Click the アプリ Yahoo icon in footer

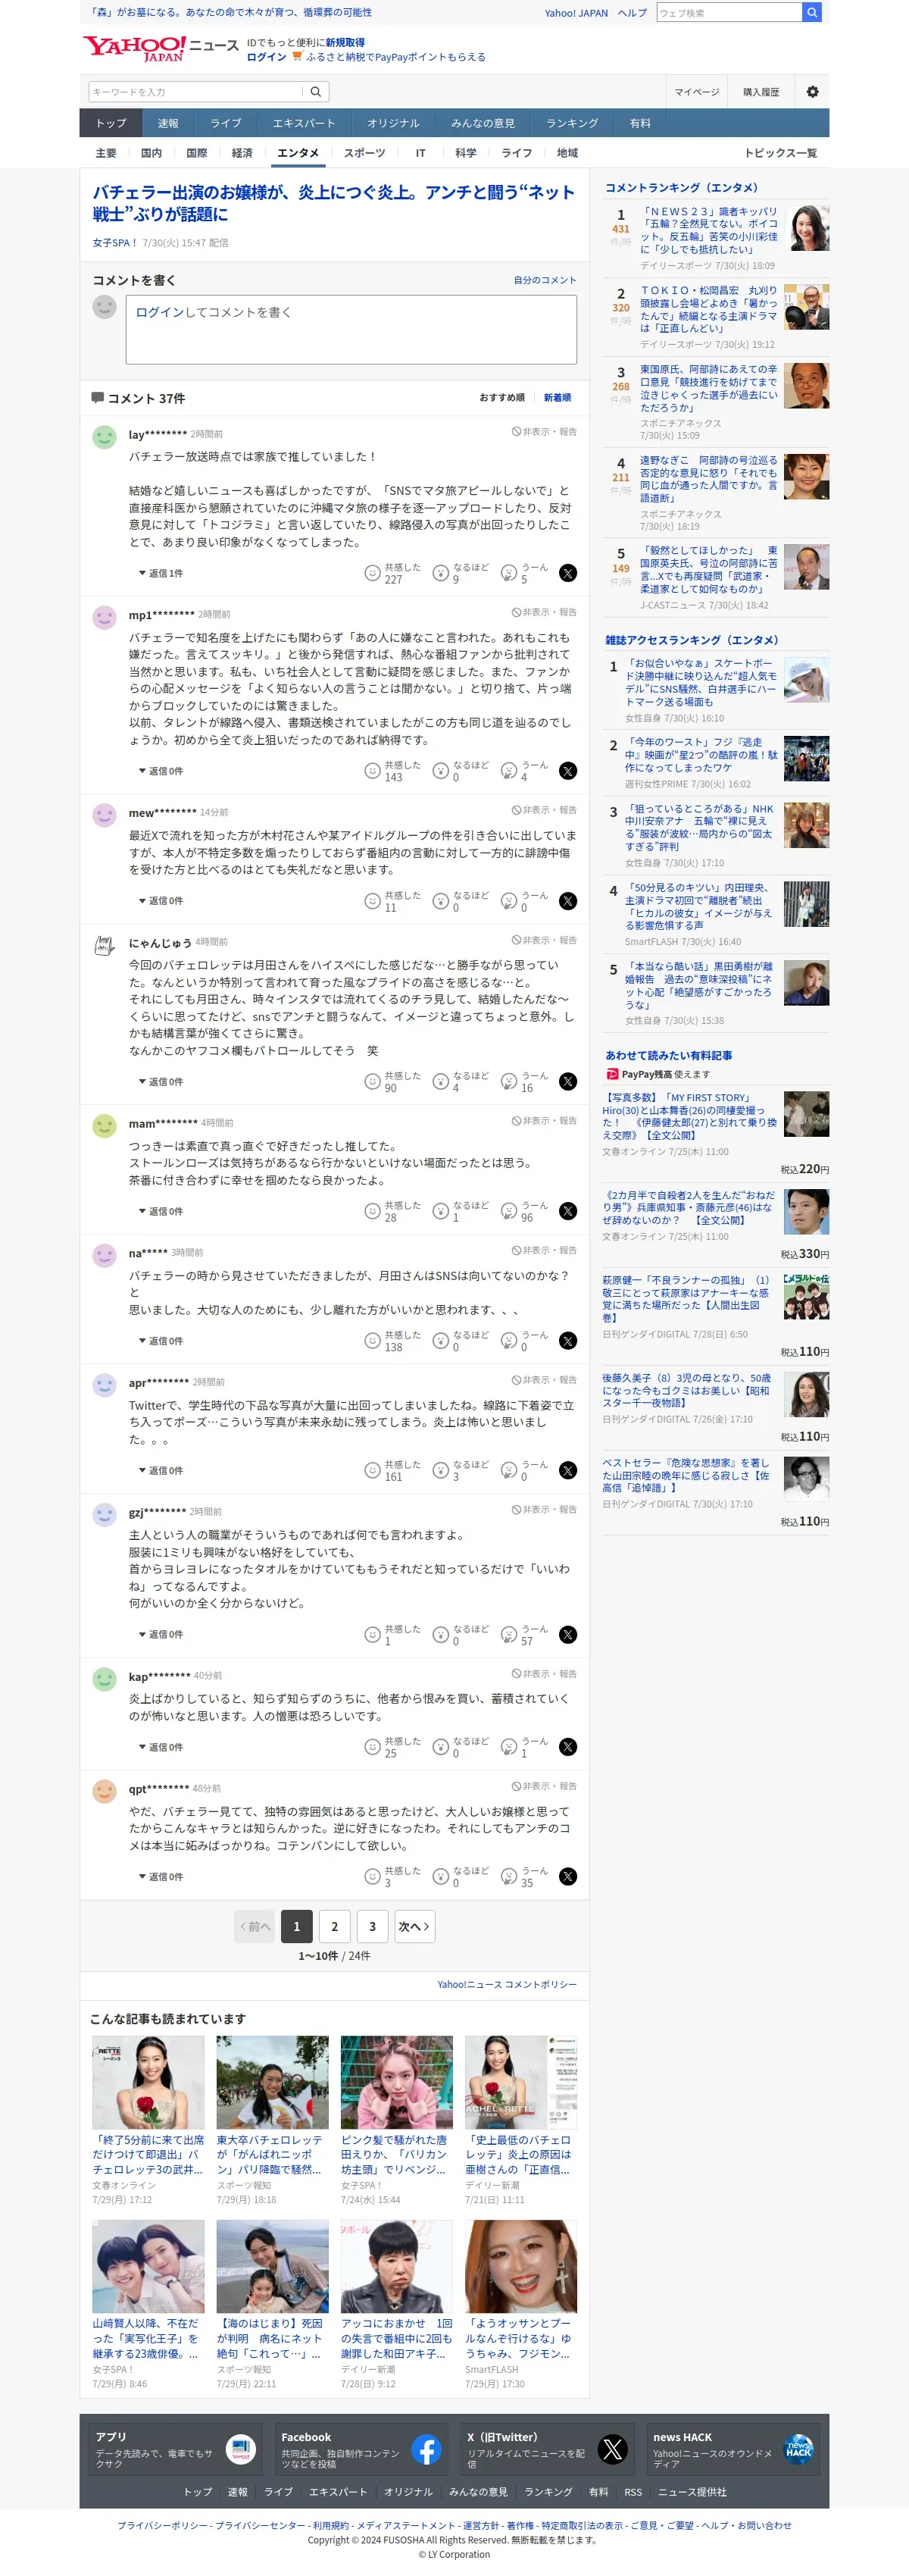click(240, 2449)
